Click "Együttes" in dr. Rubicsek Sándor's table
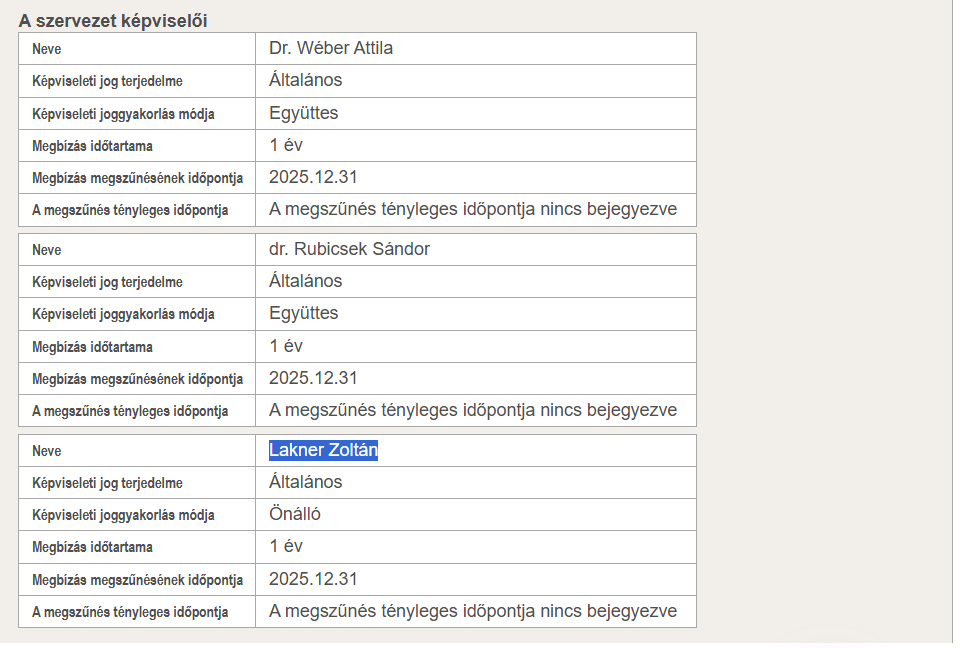The width and height of the screenshot is (960, 648). click(x=304, y=313)
